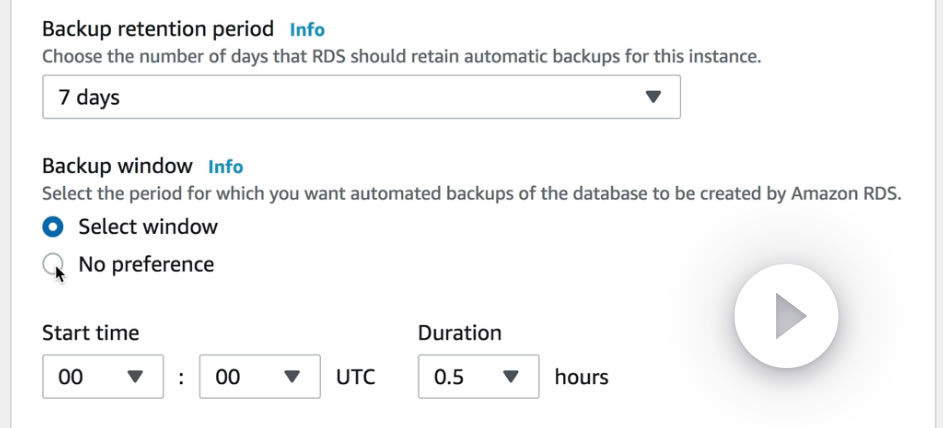Viewport: 943px width, 428px height.
Task: Click the retention days description text
Action: [x=401, y=56]
